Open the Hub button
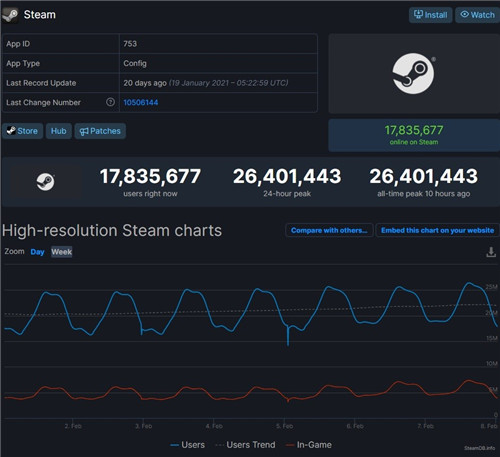 pos(59,131)
